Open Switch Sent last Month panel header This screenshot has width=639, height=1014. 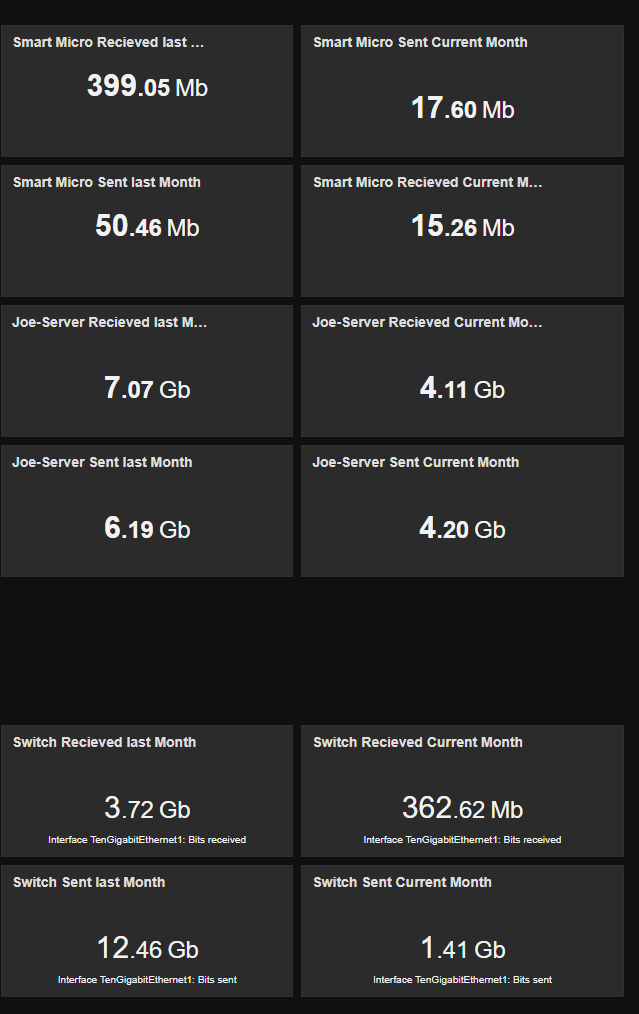89,883
